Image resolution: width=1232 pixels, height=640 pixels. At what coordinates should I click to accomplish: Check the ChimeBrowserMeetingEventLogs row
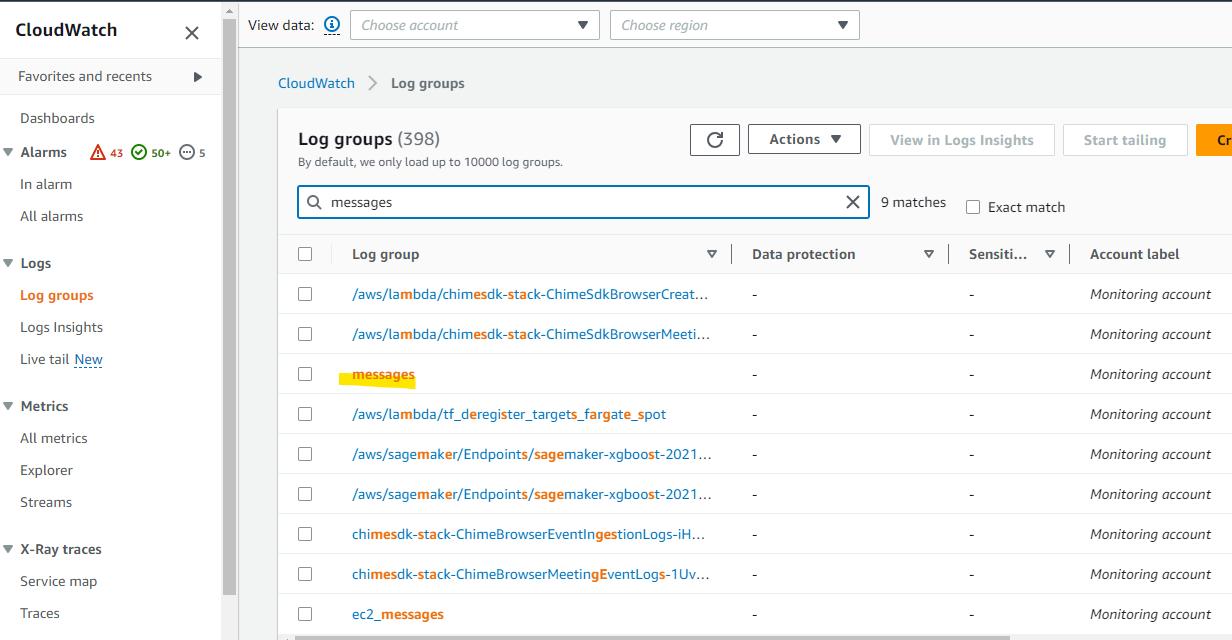(305, 574)
